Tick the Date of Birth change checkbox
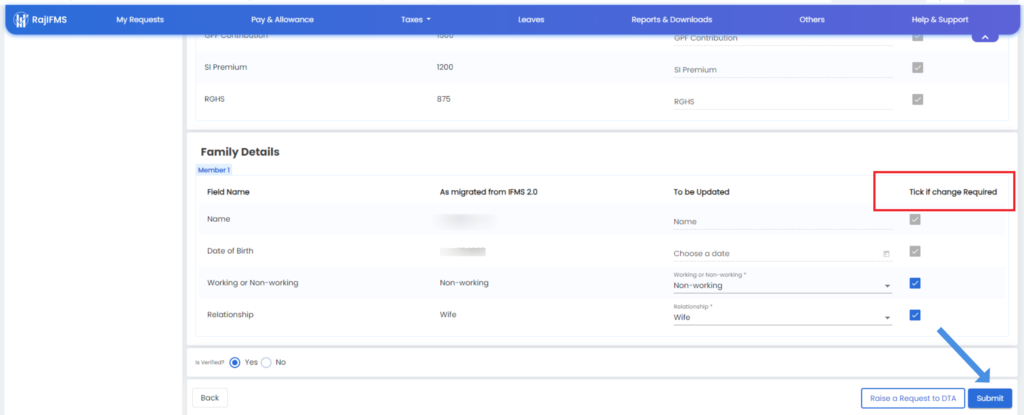This screenshot has width=1024, height=415. tap(915, 252)
